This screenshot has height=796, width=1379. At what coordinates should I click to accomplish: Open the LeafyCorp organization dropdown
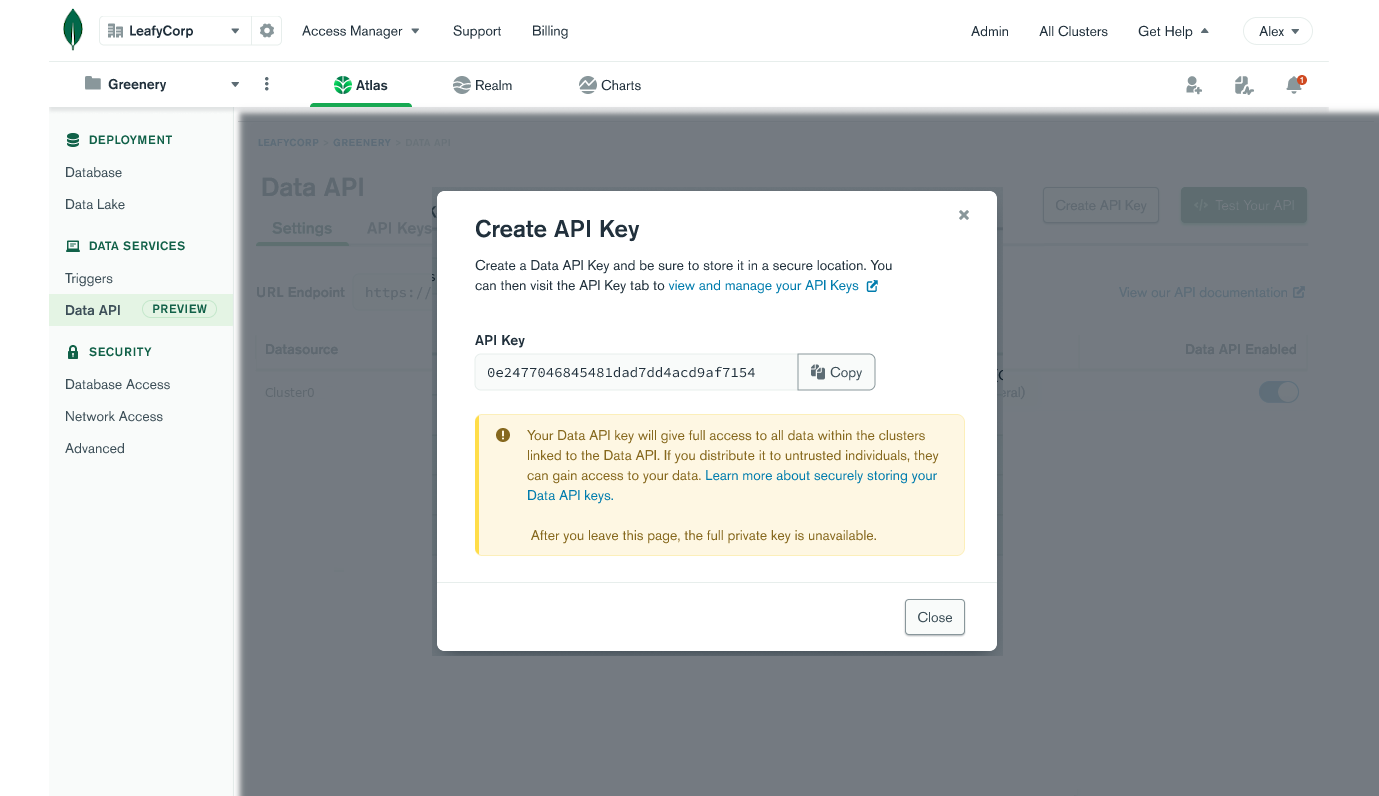(173, 31)
